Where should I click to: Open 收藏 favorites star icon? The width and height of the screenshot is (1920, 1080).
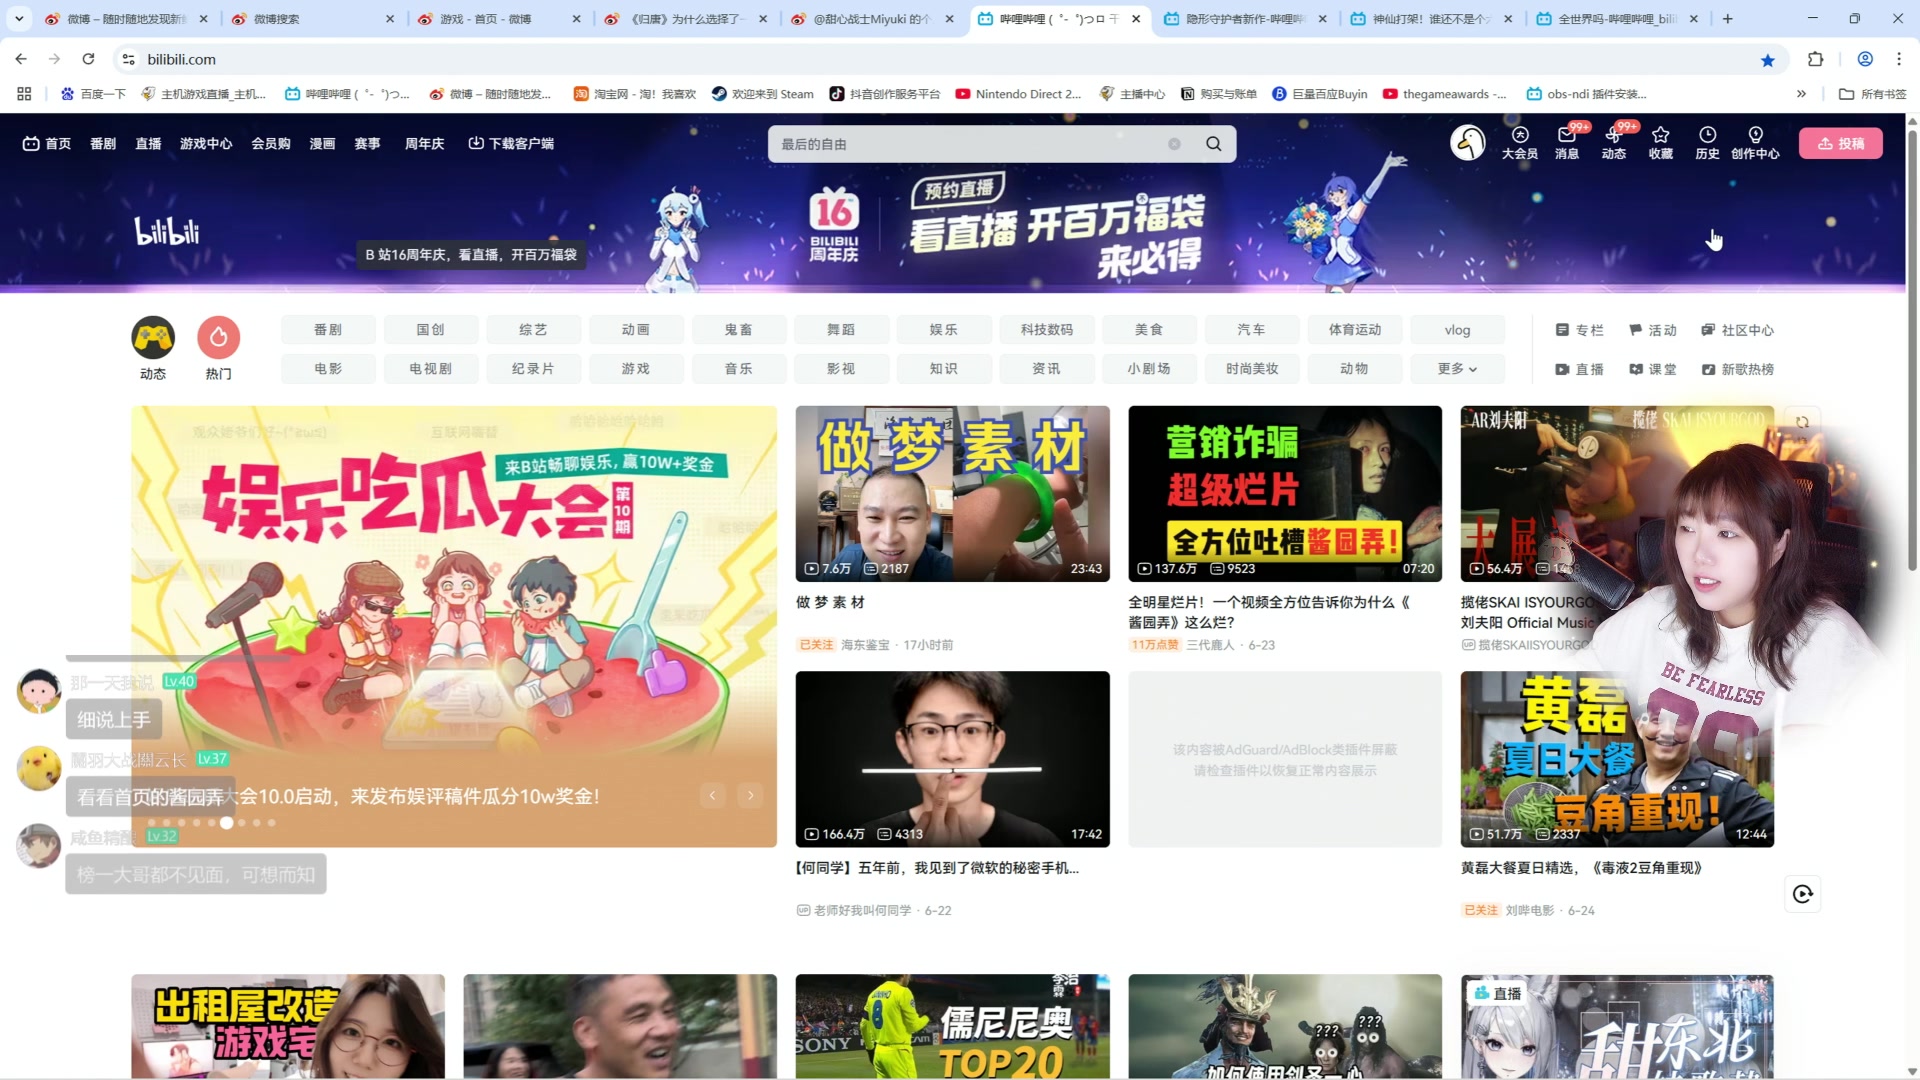point(1660,143)
